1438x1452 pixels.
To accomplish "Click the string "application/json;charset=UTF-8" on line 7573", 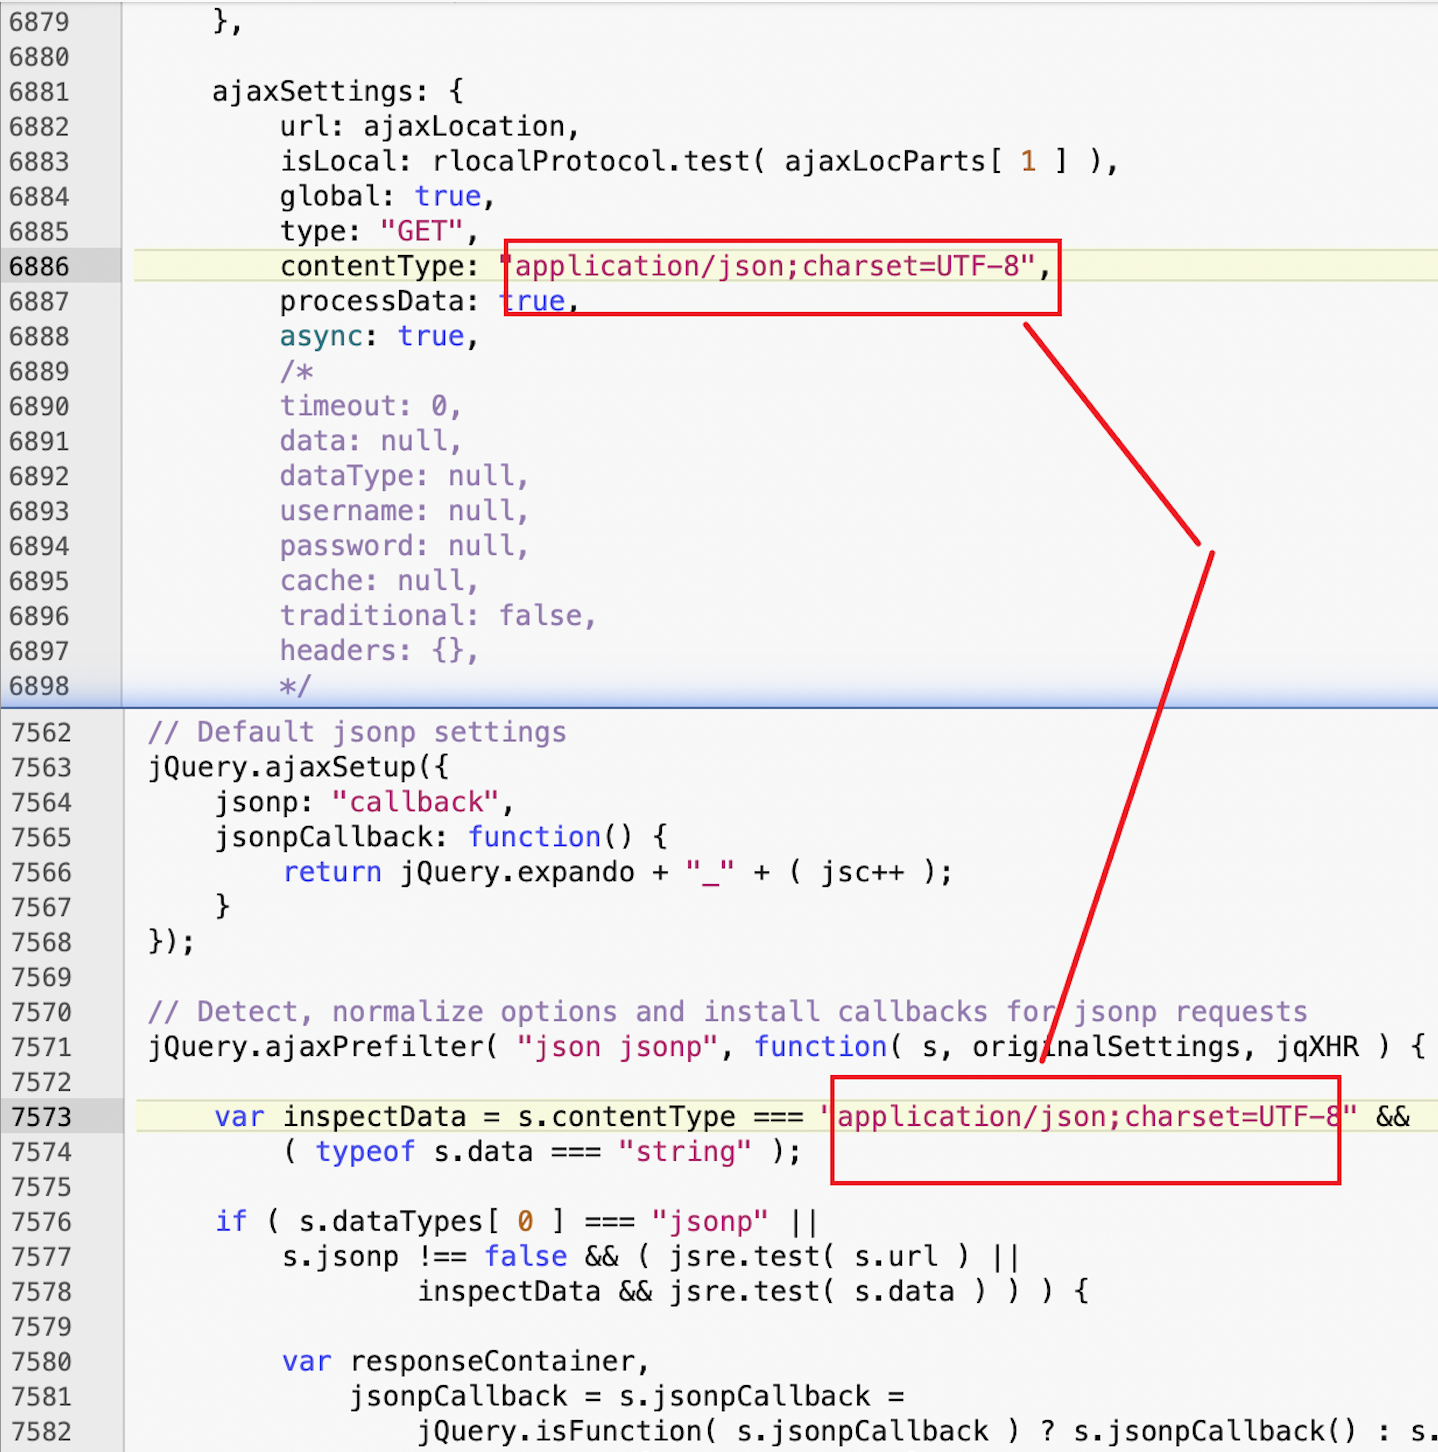I will click(1089, 1116).
